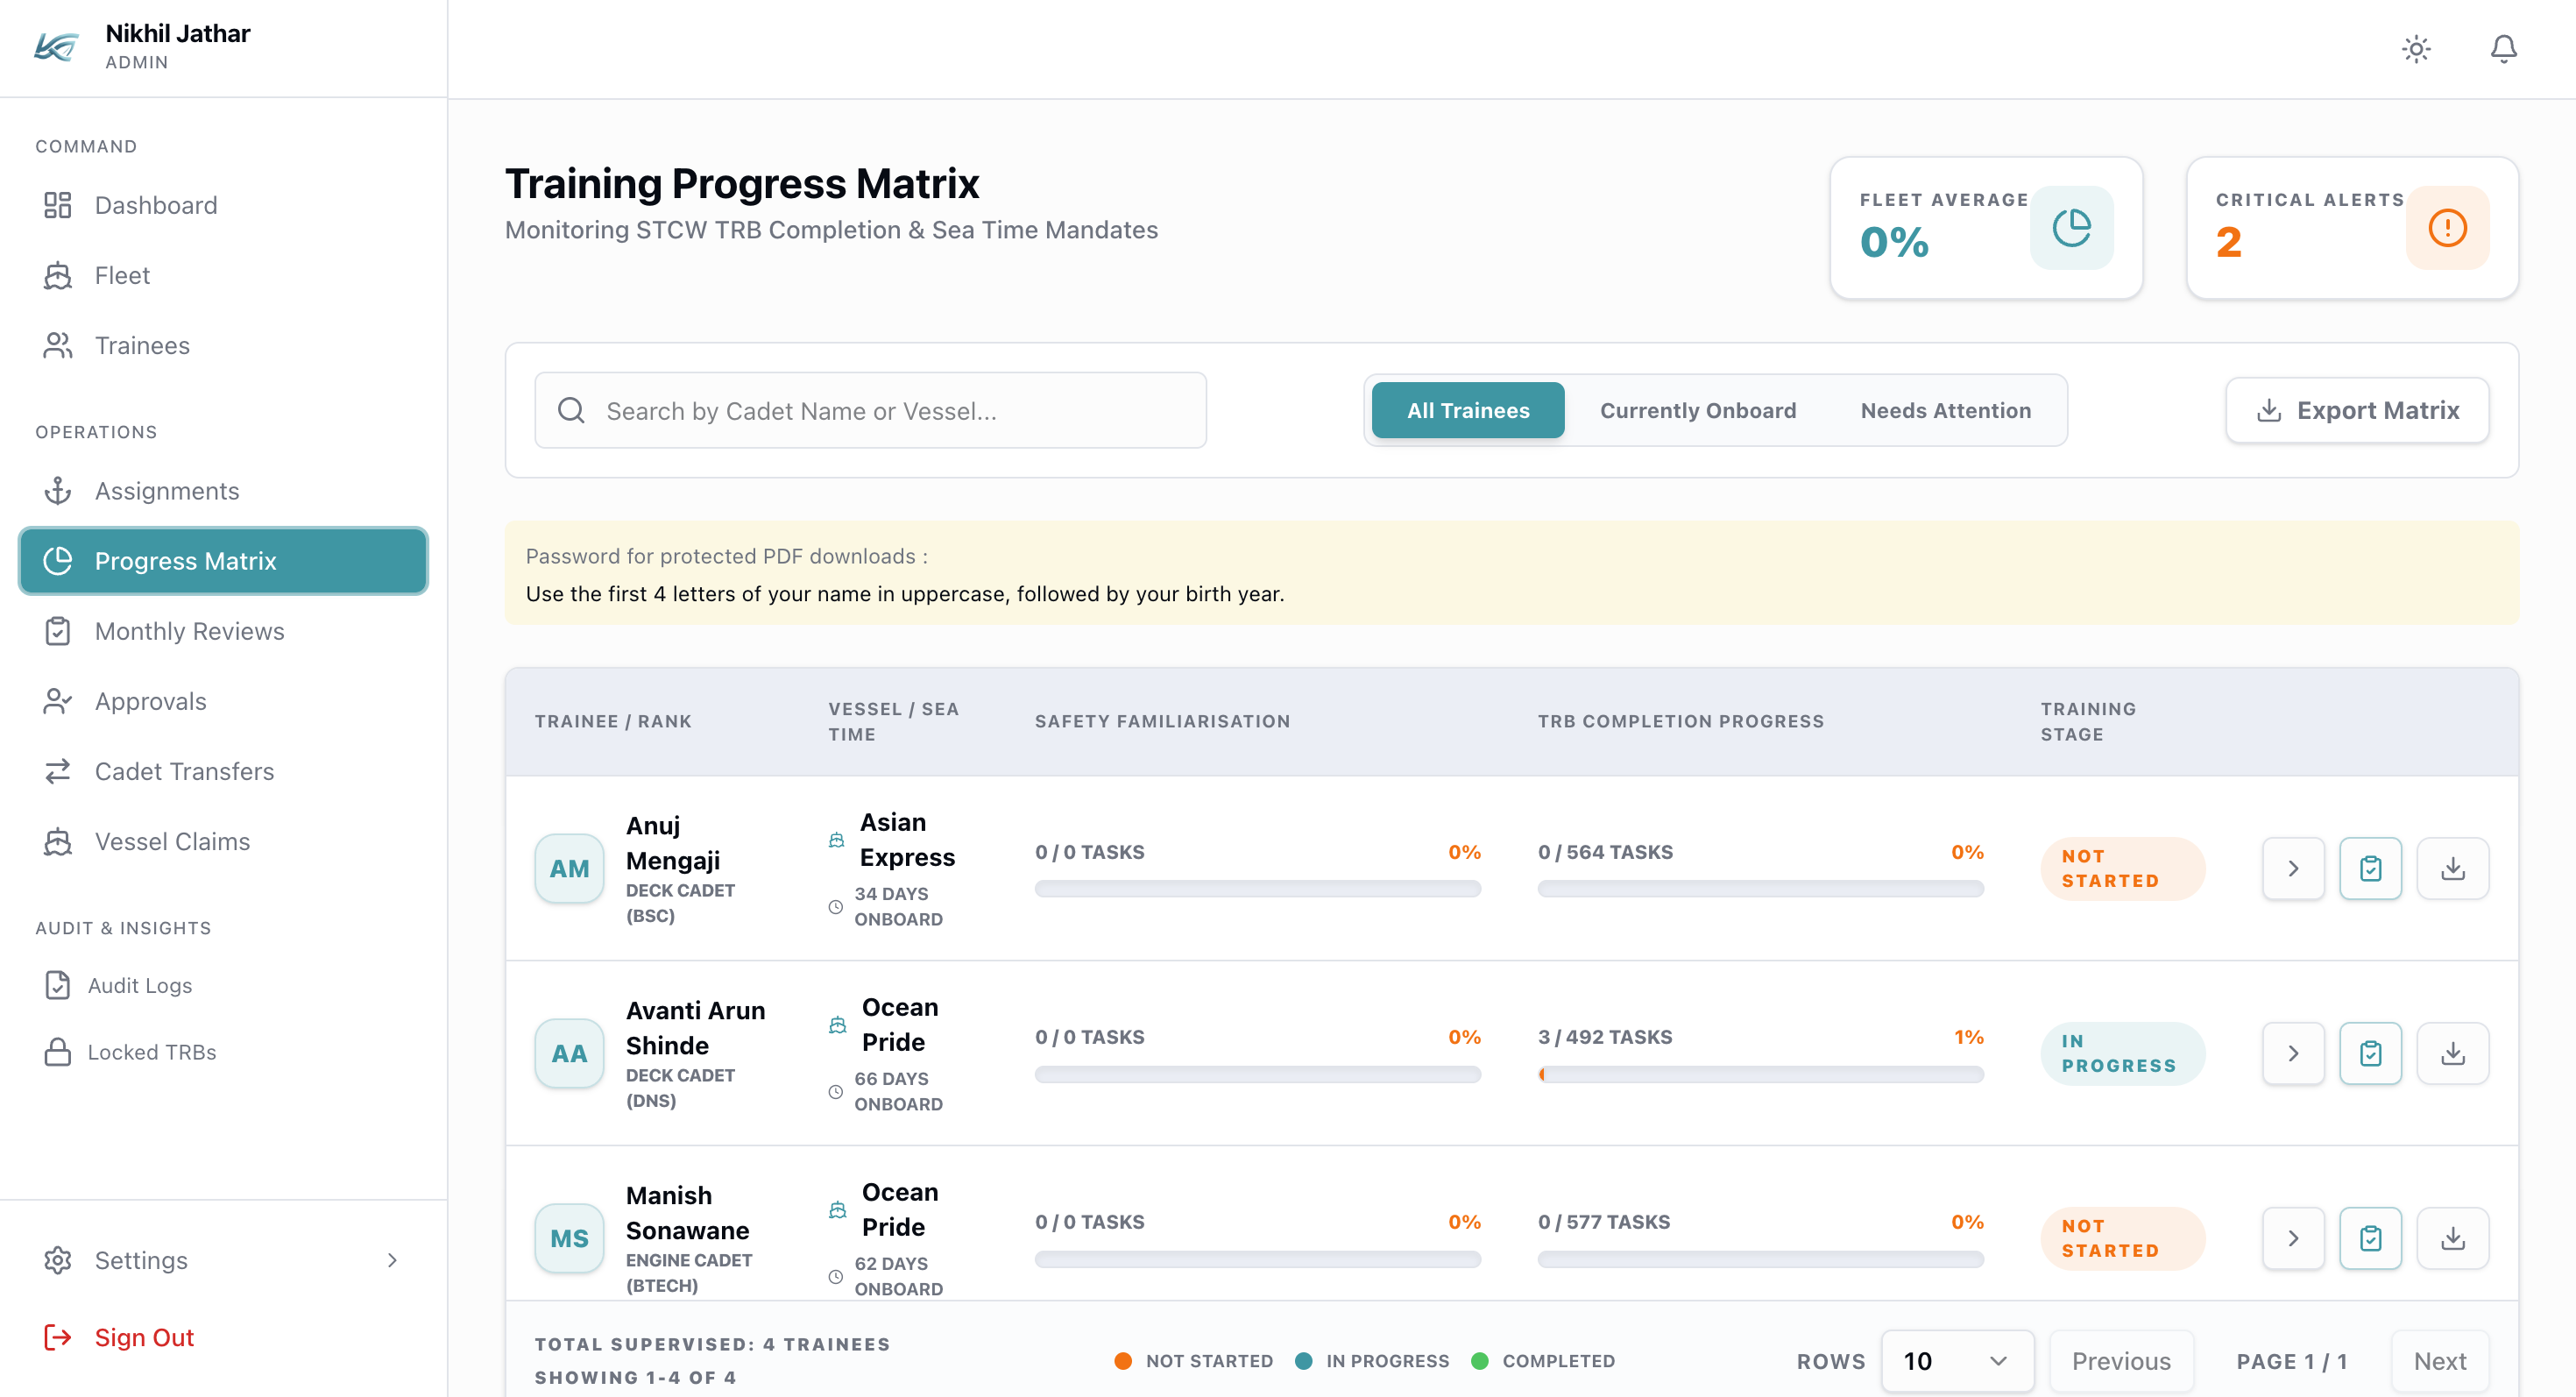The image size is (2576, 1397).
Task: Open the Rows per page dropdown
Action: [1957, 1361]
